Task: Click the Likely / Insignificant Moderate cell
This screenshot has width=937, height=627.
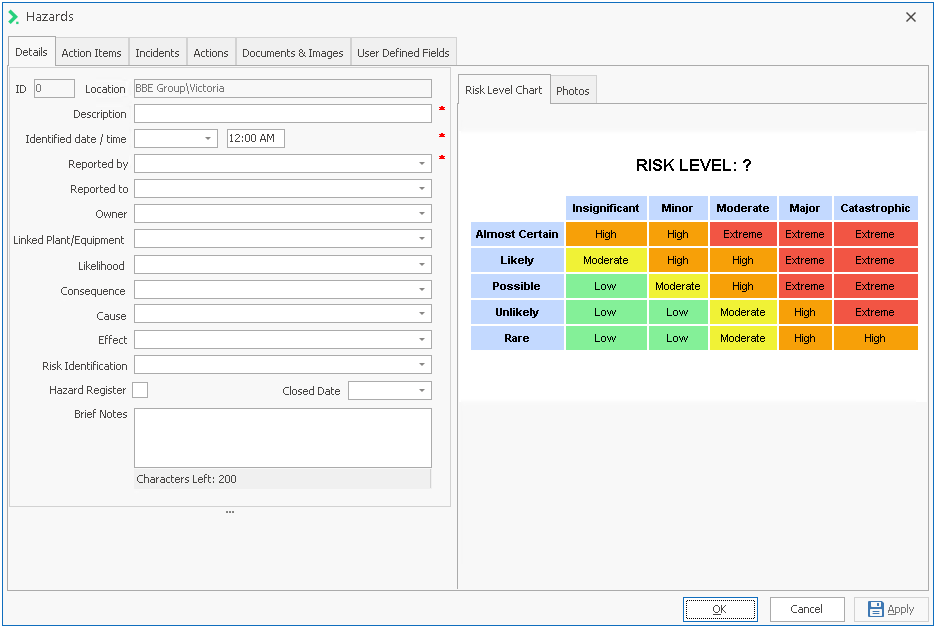Action: click(x=606, y=260)
